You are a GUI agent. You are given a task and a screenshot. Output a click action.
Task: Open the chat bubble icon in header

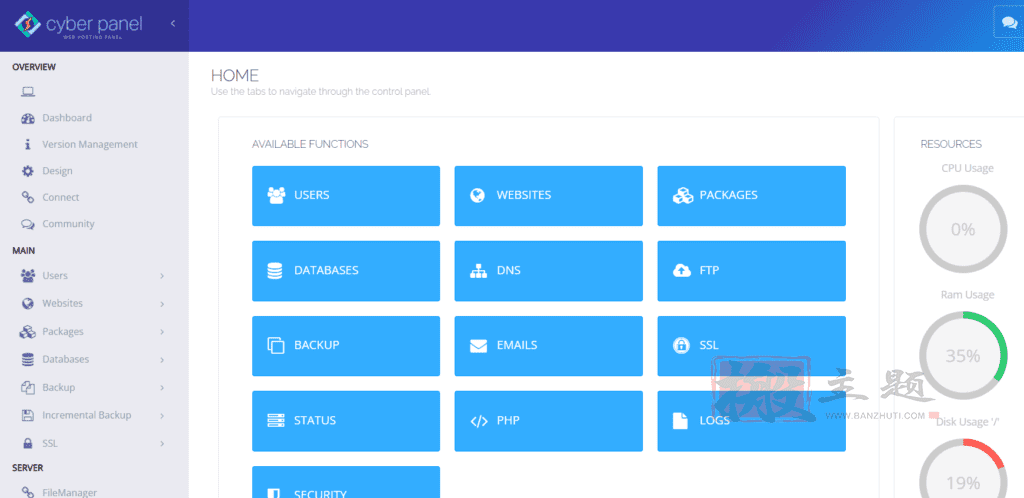coord(1008,22)
